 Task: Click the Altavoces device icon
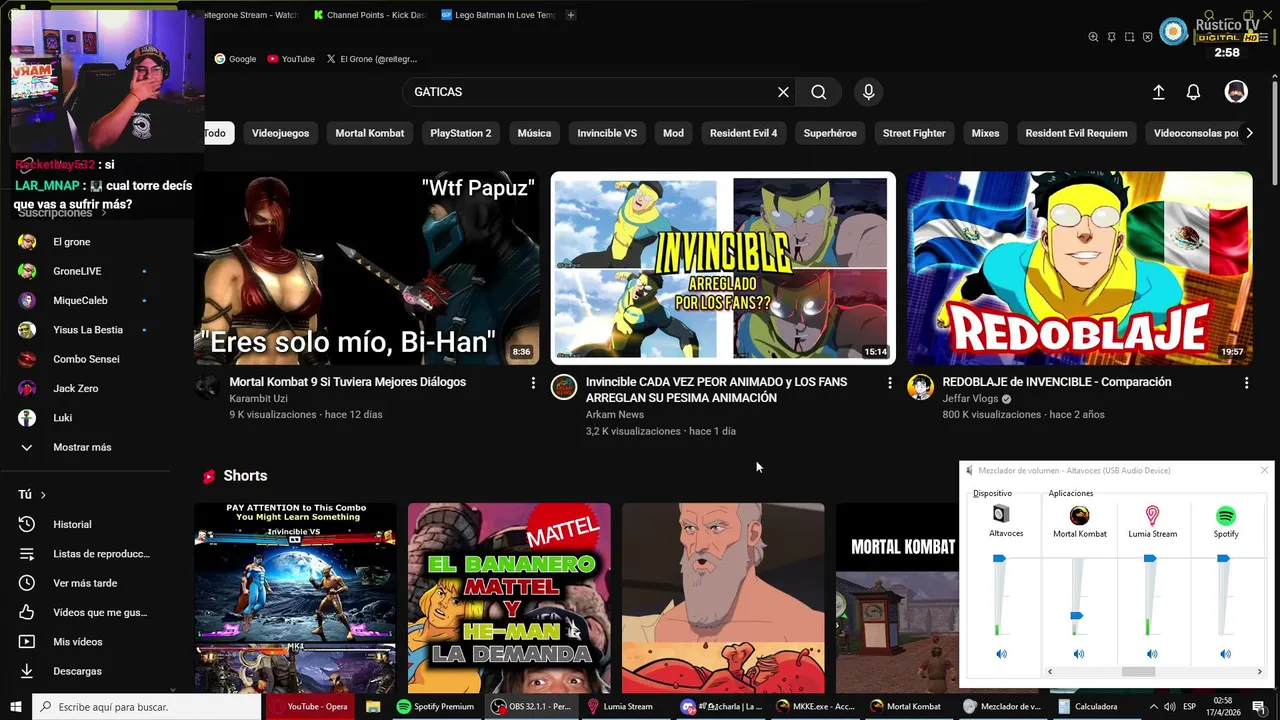click(1001, 514)
